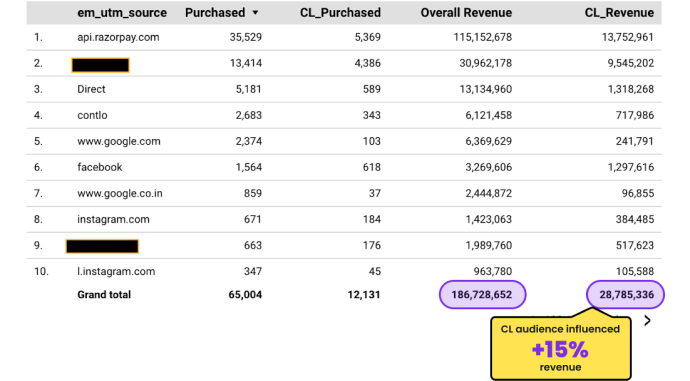690x381 pixels.
Task: Click CL_Revenue value 96,855
Action: [638, 193]
